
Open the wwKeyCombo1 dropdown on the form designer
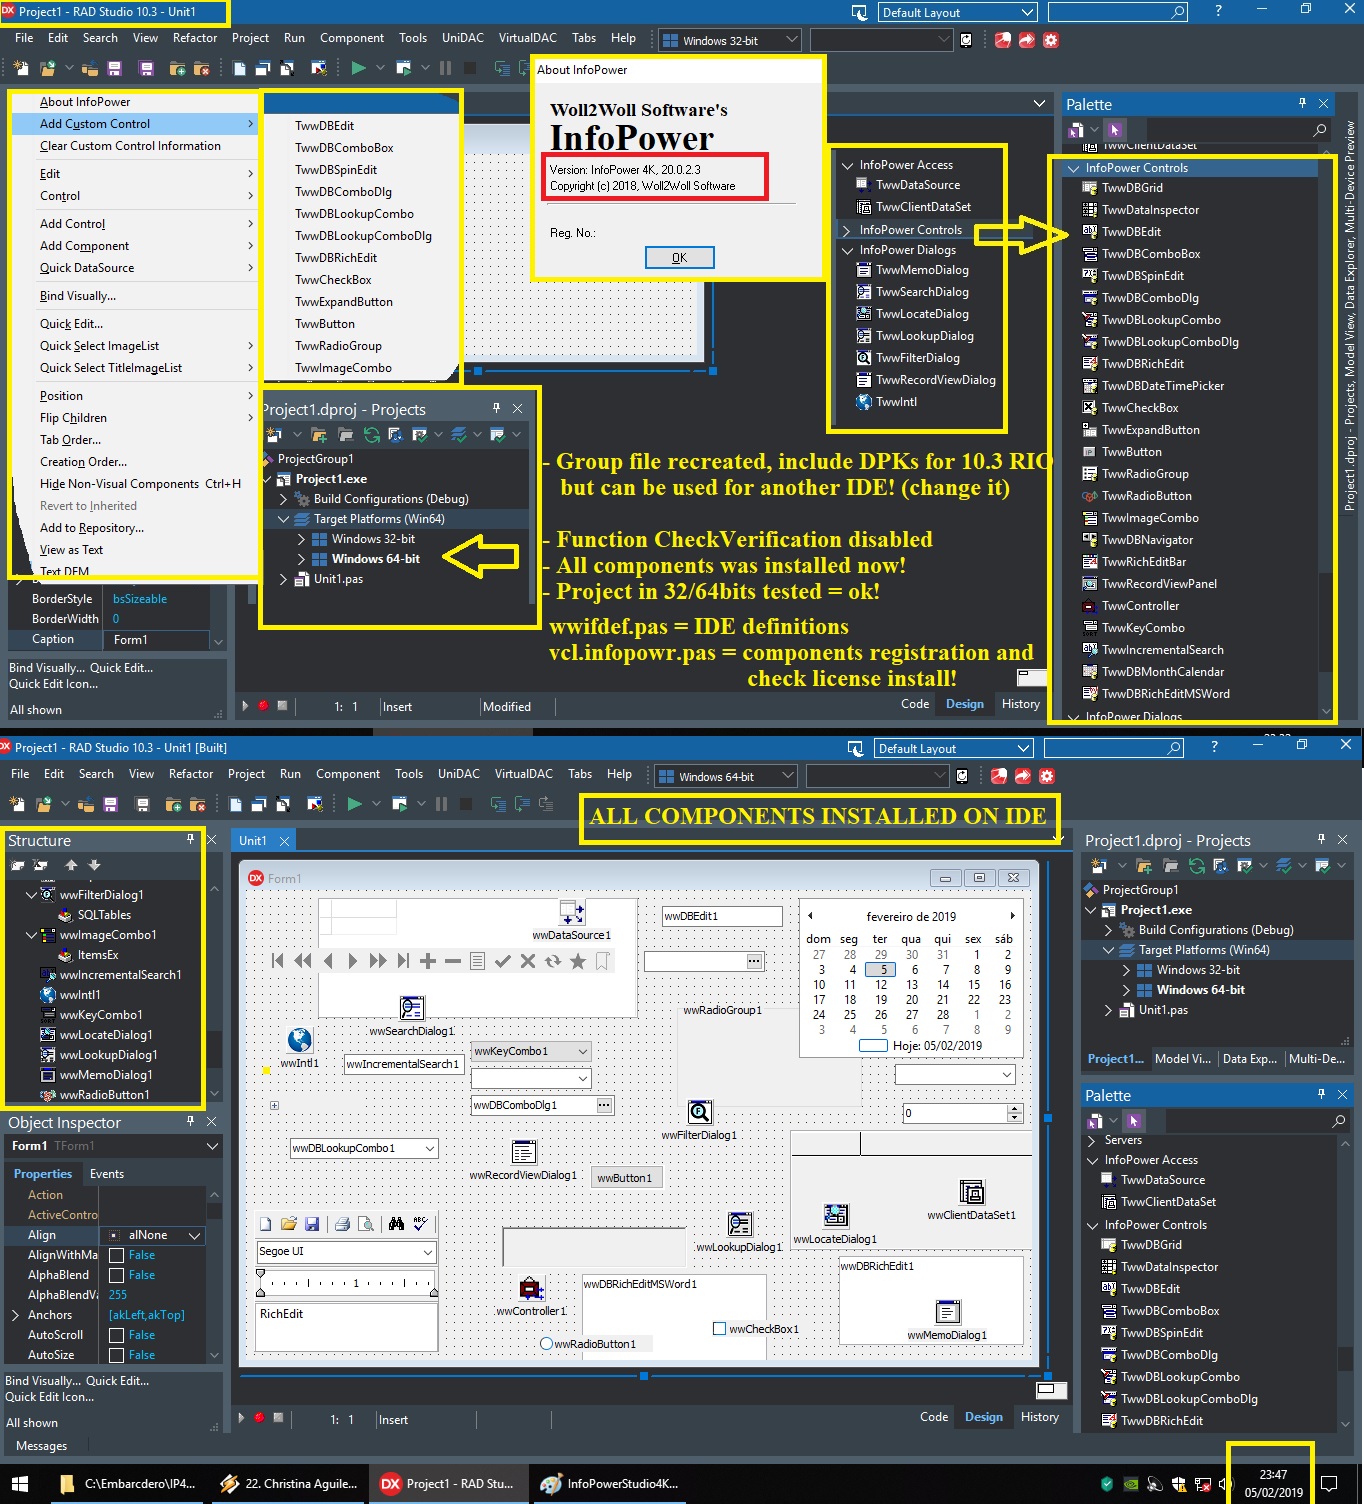click(x=583, y=1051)
